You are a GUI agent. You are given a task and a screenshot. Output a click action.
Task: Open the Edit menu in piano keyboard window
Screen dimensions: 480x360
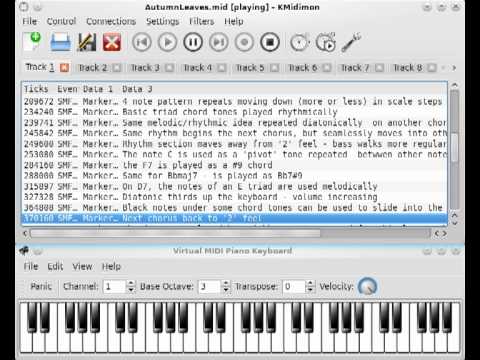[55, 266]
